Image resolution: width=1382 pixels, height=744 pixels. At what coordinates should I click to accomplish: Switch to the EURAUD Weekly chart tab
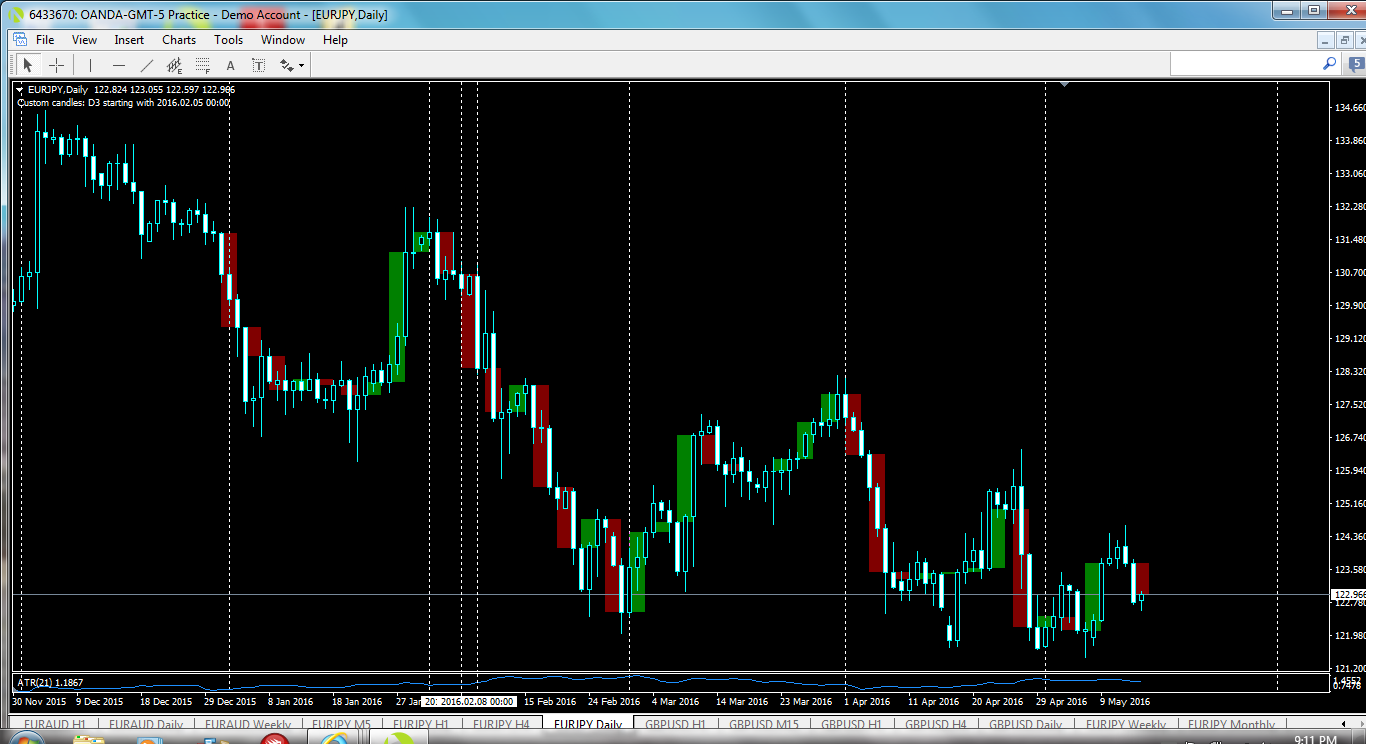pyautogui.click(x=247, y=725)
